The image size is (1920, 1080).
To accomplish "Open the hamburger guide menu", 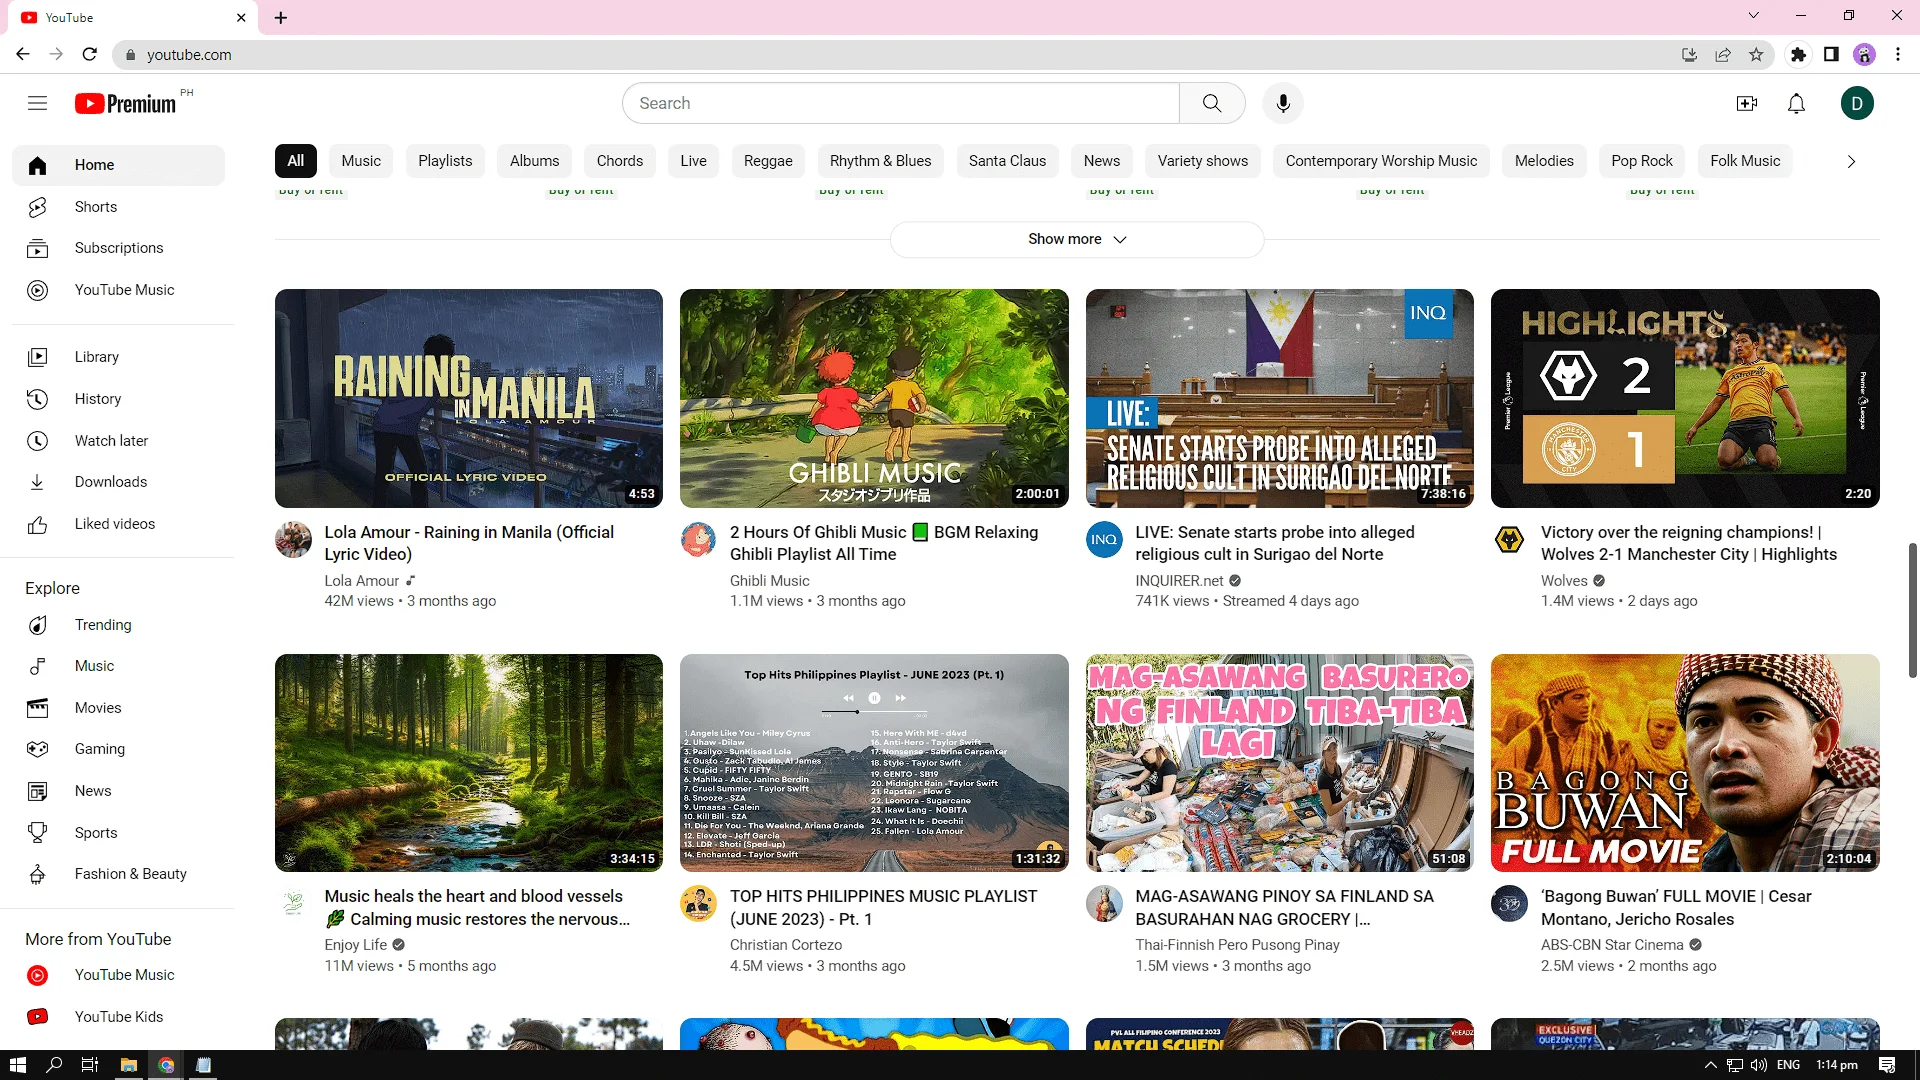I will (37, 103).
